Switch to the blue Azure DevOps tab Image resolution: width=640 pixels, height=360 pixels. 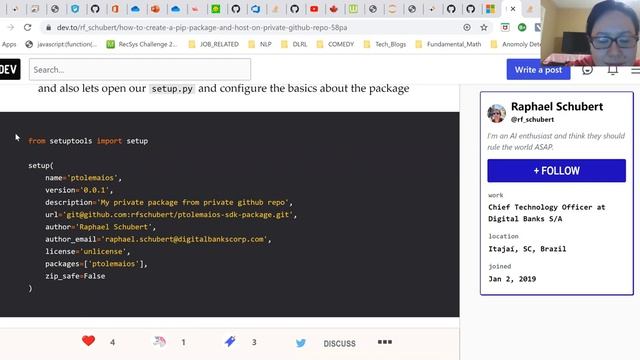(x=256, y=9)
